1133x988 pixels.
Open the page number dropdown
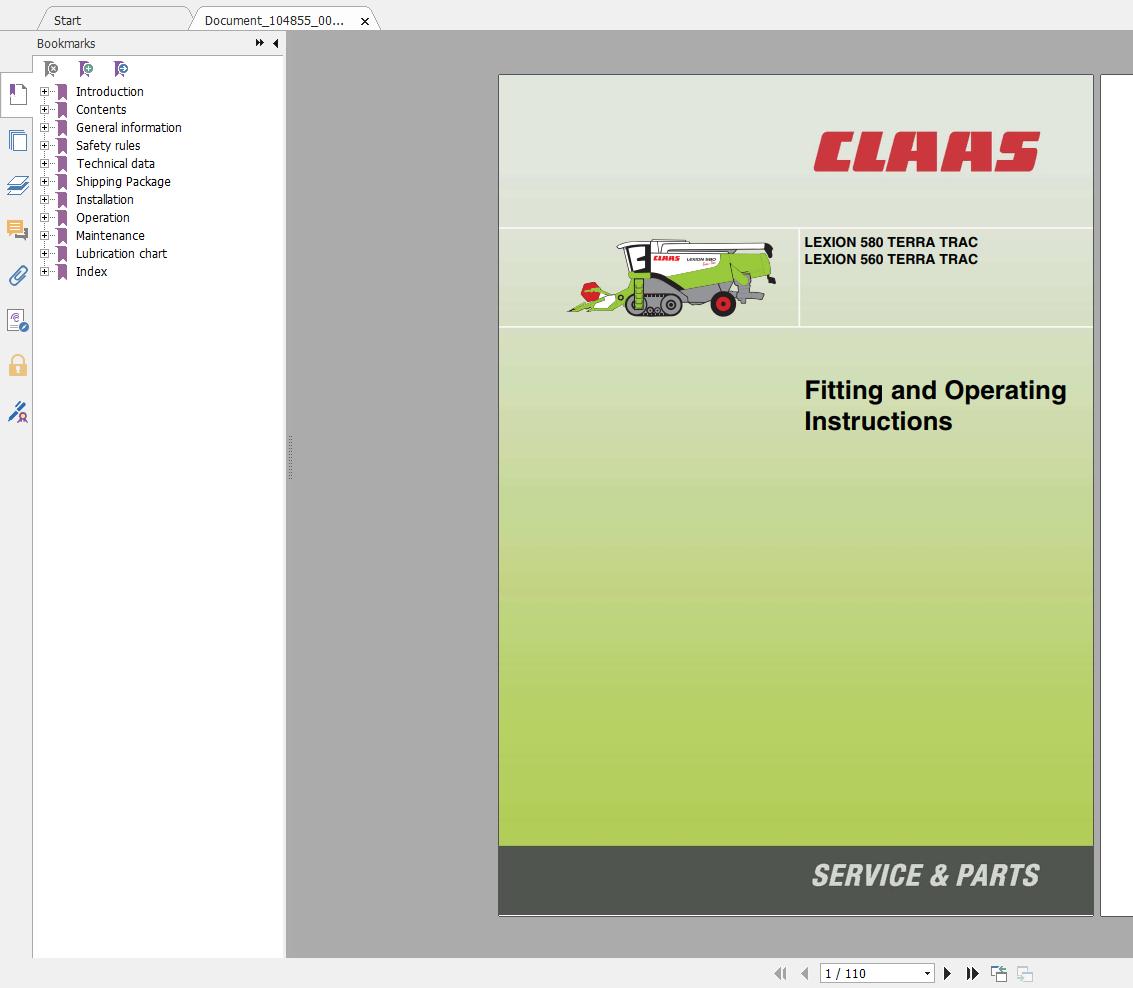(926, 972)
